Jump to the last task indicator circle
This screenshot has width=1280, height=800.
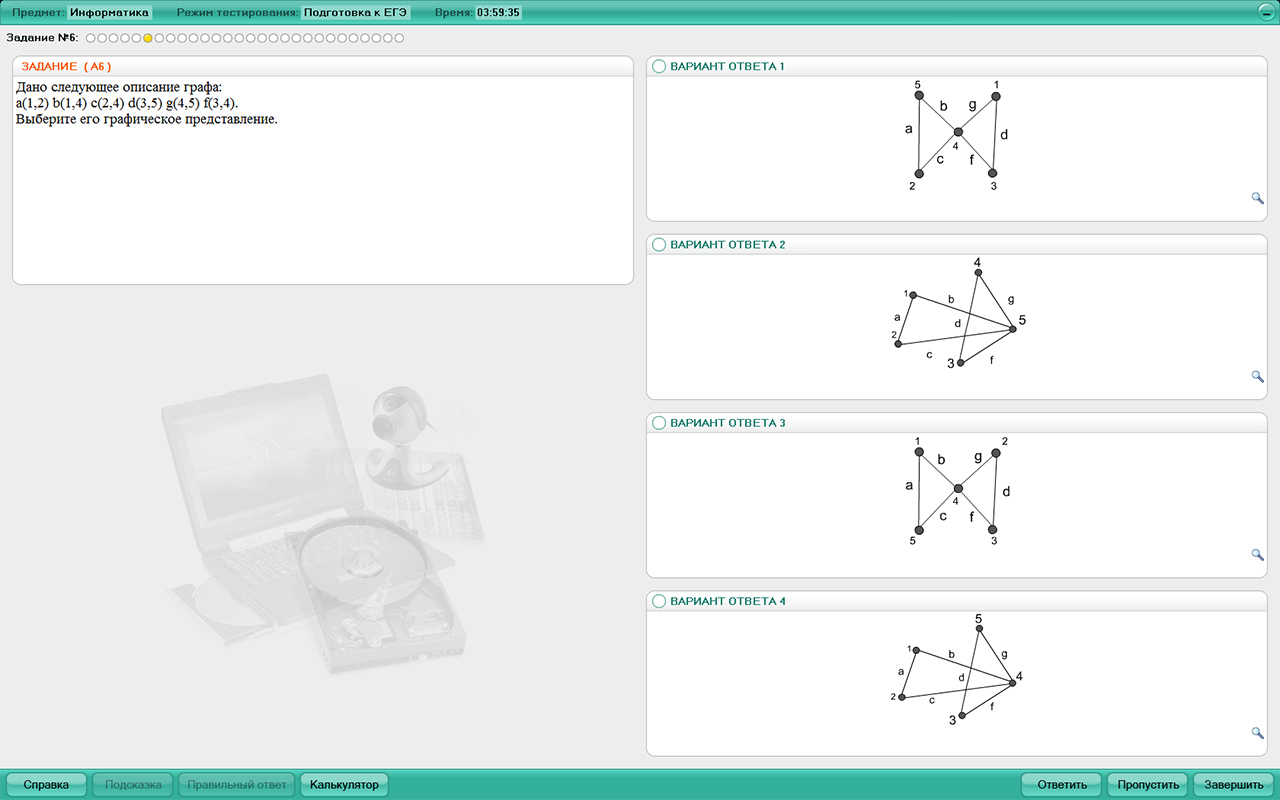click(x=399, y=38)
